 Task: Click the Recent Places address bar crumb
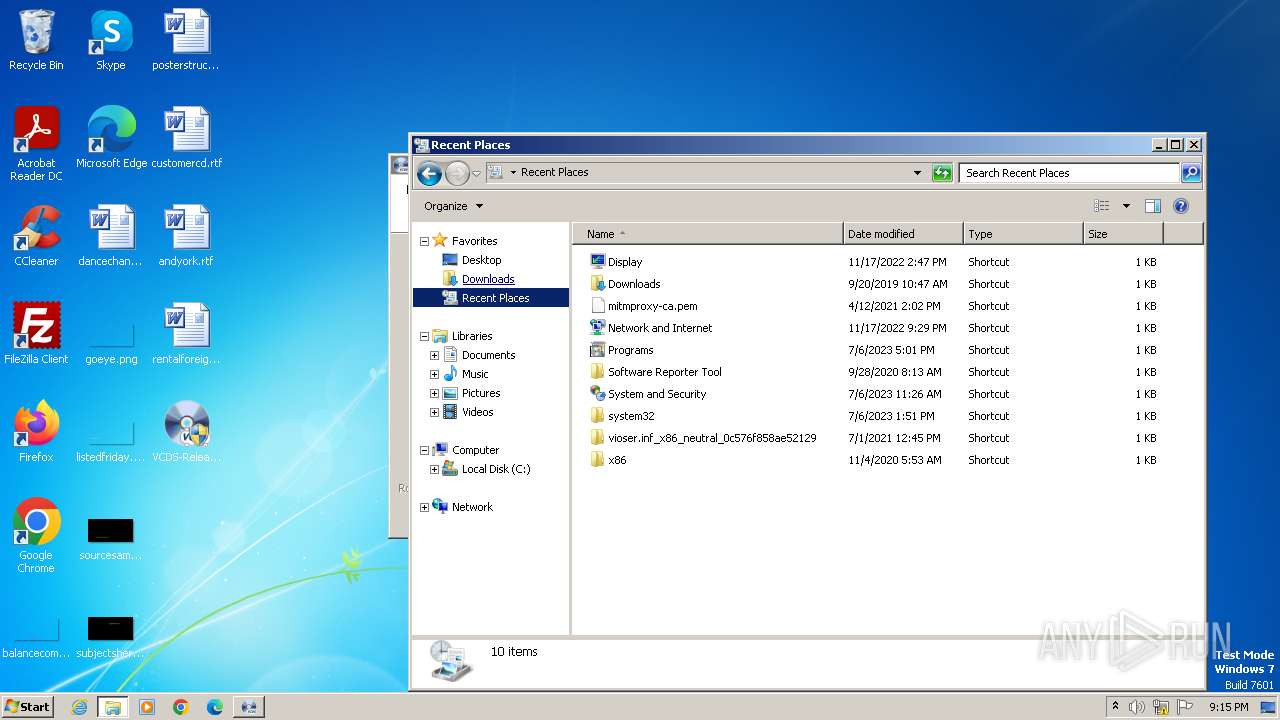[x=554, y=173]
